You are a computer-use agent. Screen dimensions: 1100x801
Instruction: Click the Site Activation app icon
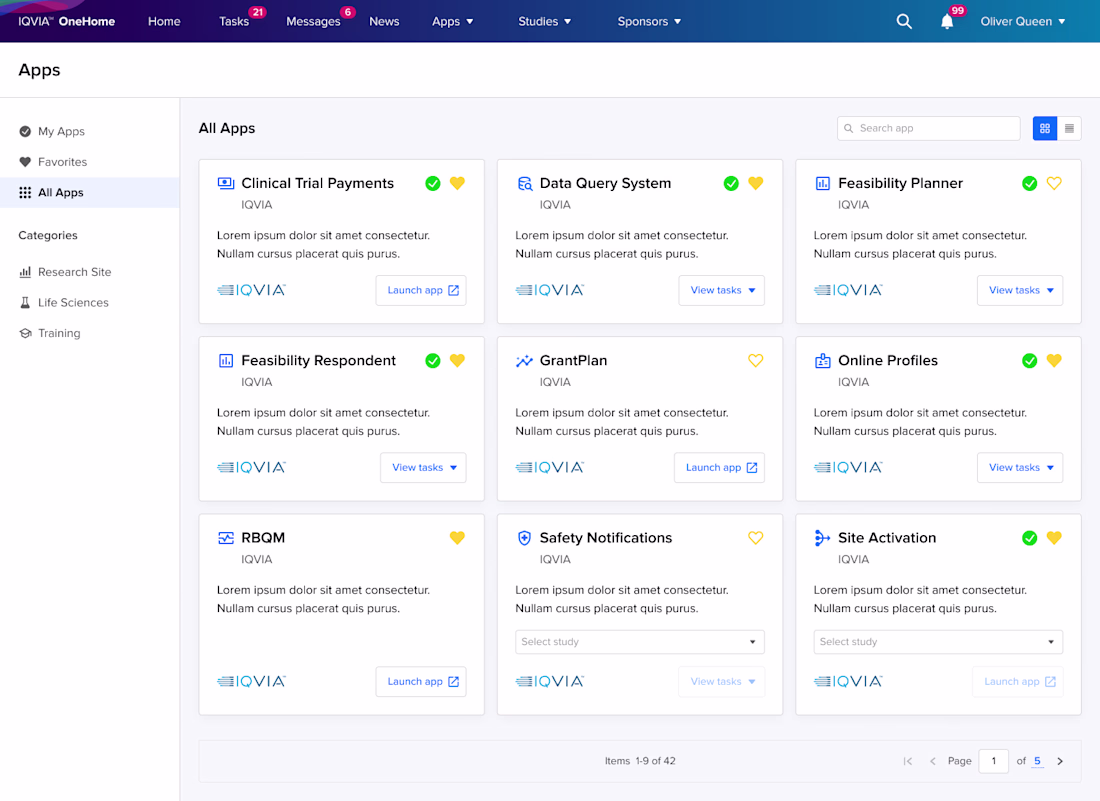point(822,538)
